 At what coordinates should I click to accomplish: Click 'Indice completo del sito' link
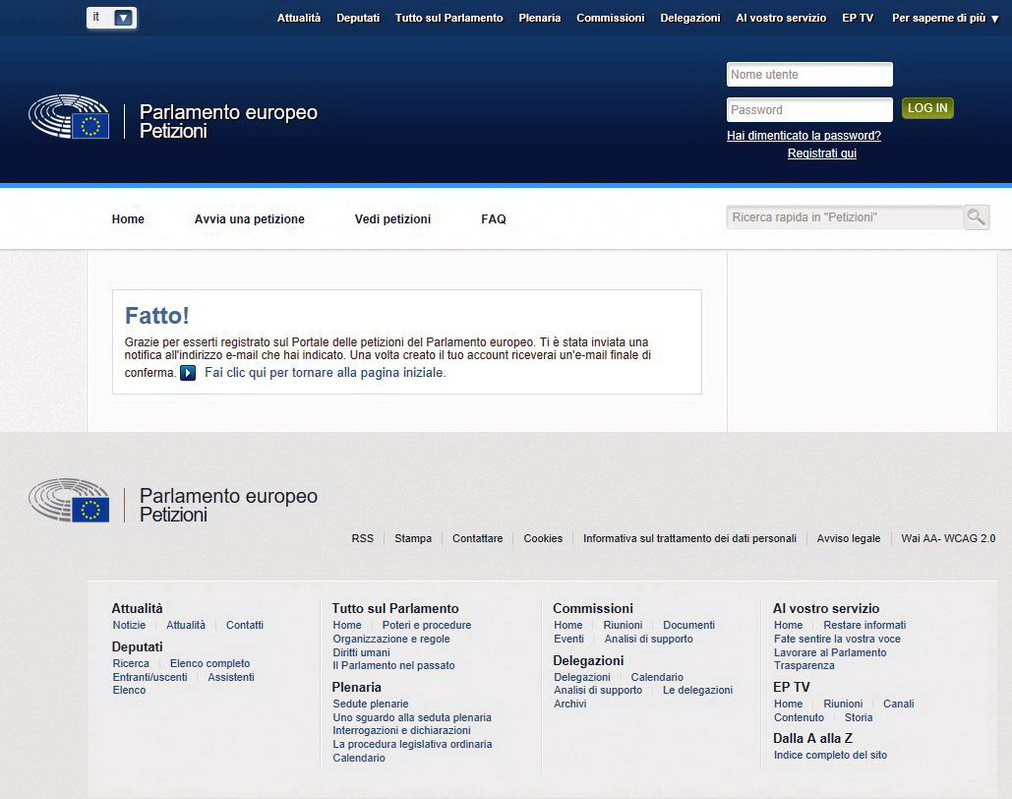coord(830,755)
